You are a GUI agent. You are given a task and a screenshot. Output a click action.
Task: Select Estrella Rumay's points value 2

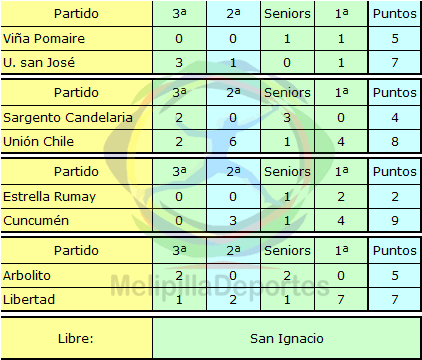pyautogui.click(x=395, y=197)
